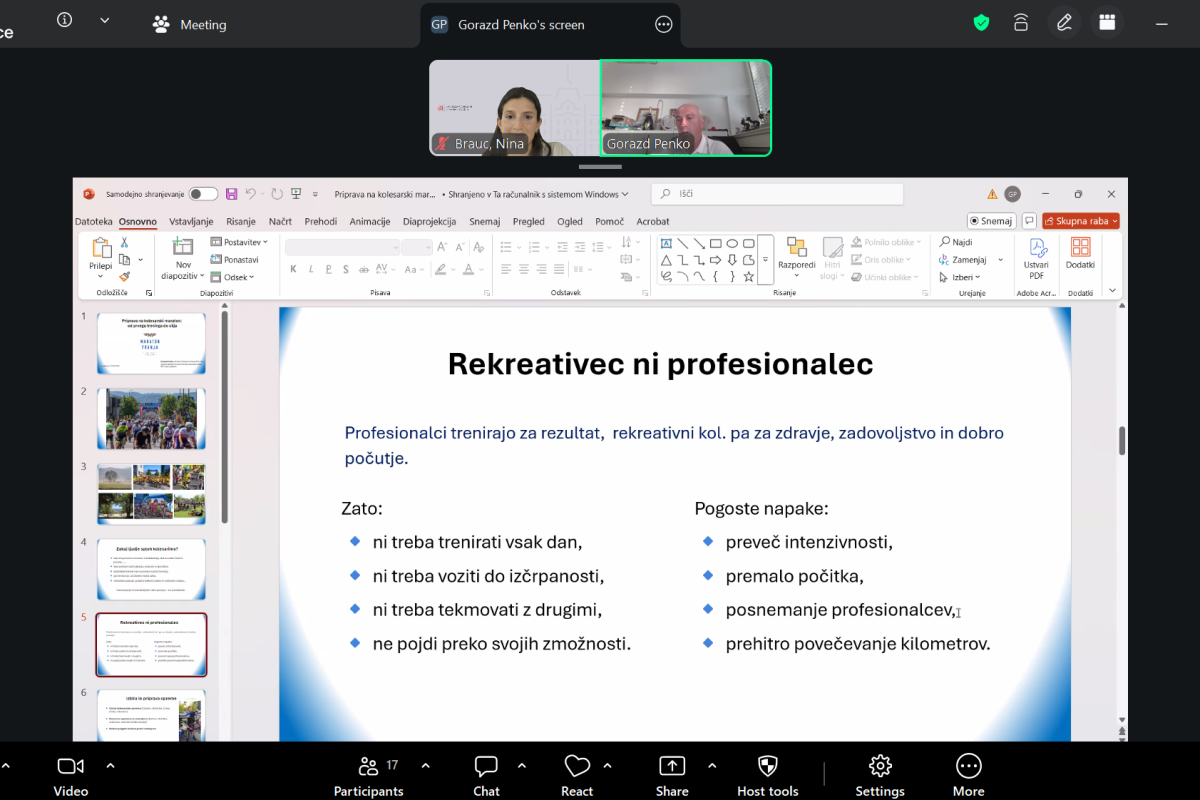Click the Format Painter brush icon
This screenshot has width=1200, height=800.
(125, 276)
